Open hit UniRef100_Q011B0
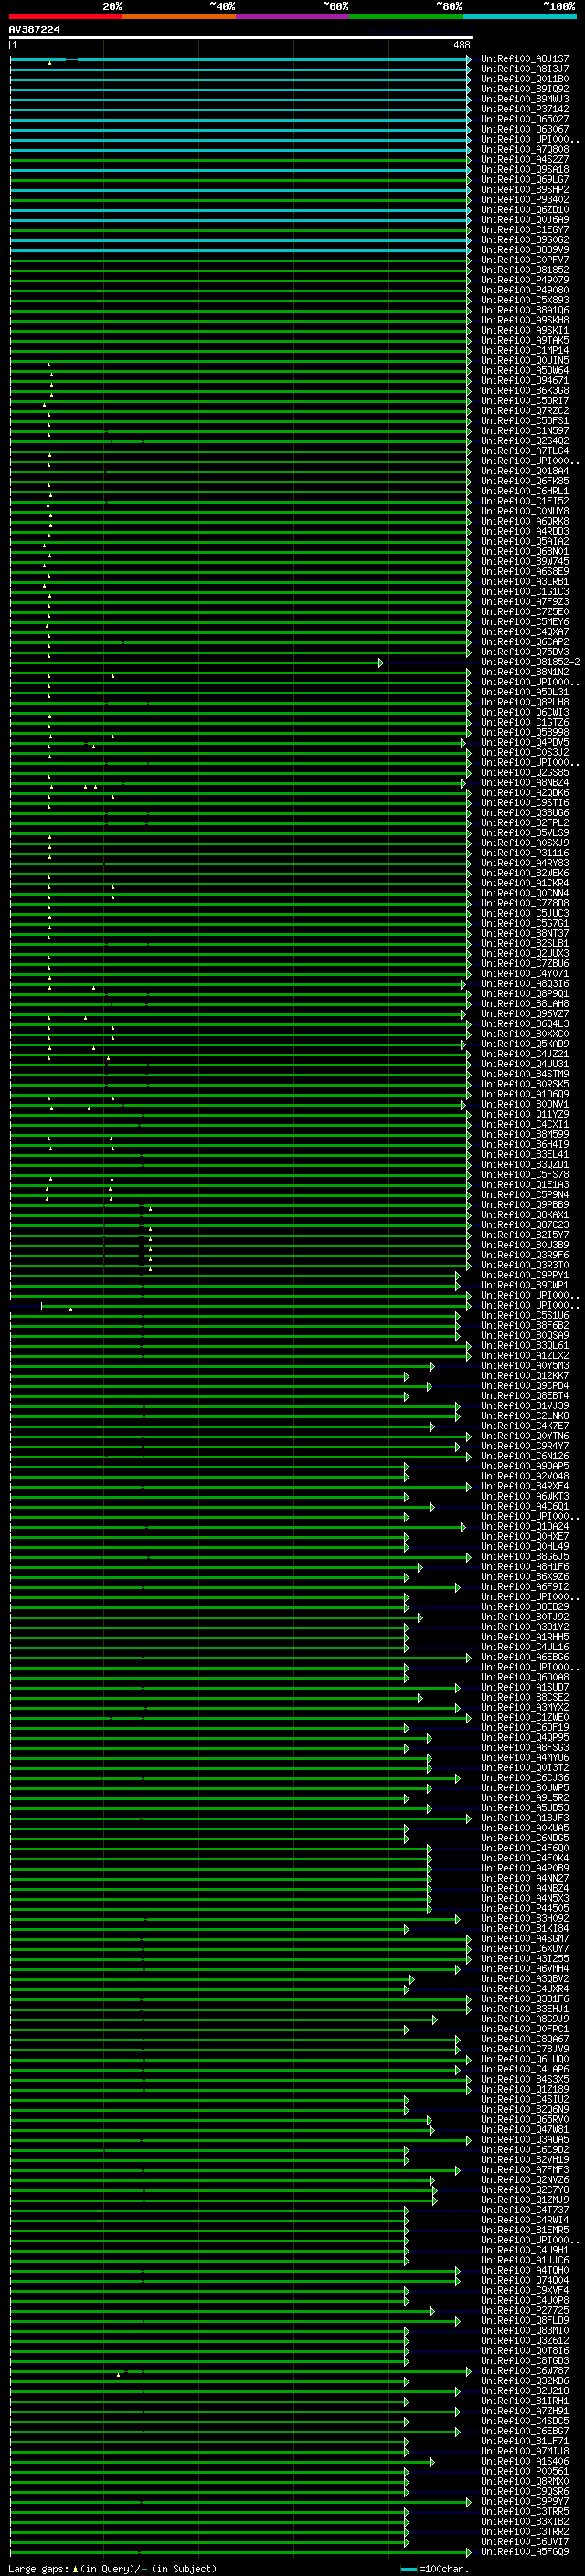The width and height of the screenshot is (585, 2576). 525,79
